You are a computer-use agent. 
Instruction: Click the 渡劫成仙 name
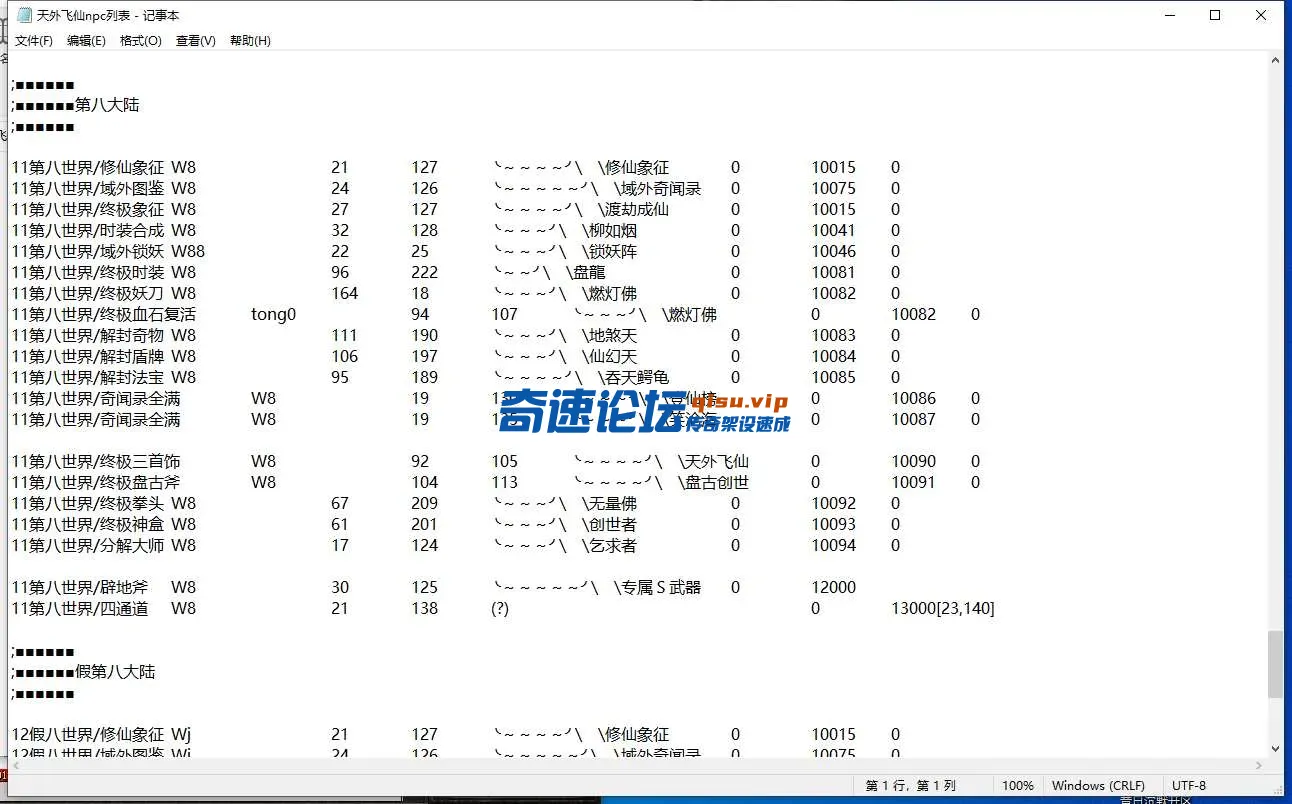pos(637,210)
